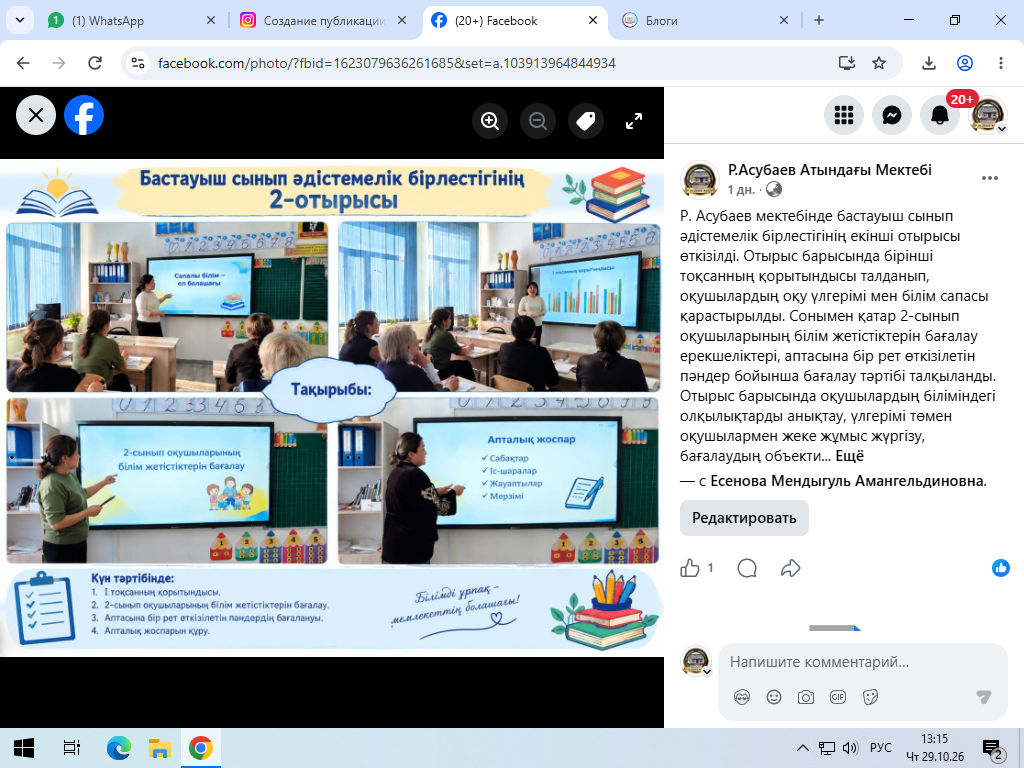Attach a photo to comment
Viewport: 1024px width, 768px height.
coord(806,697)
